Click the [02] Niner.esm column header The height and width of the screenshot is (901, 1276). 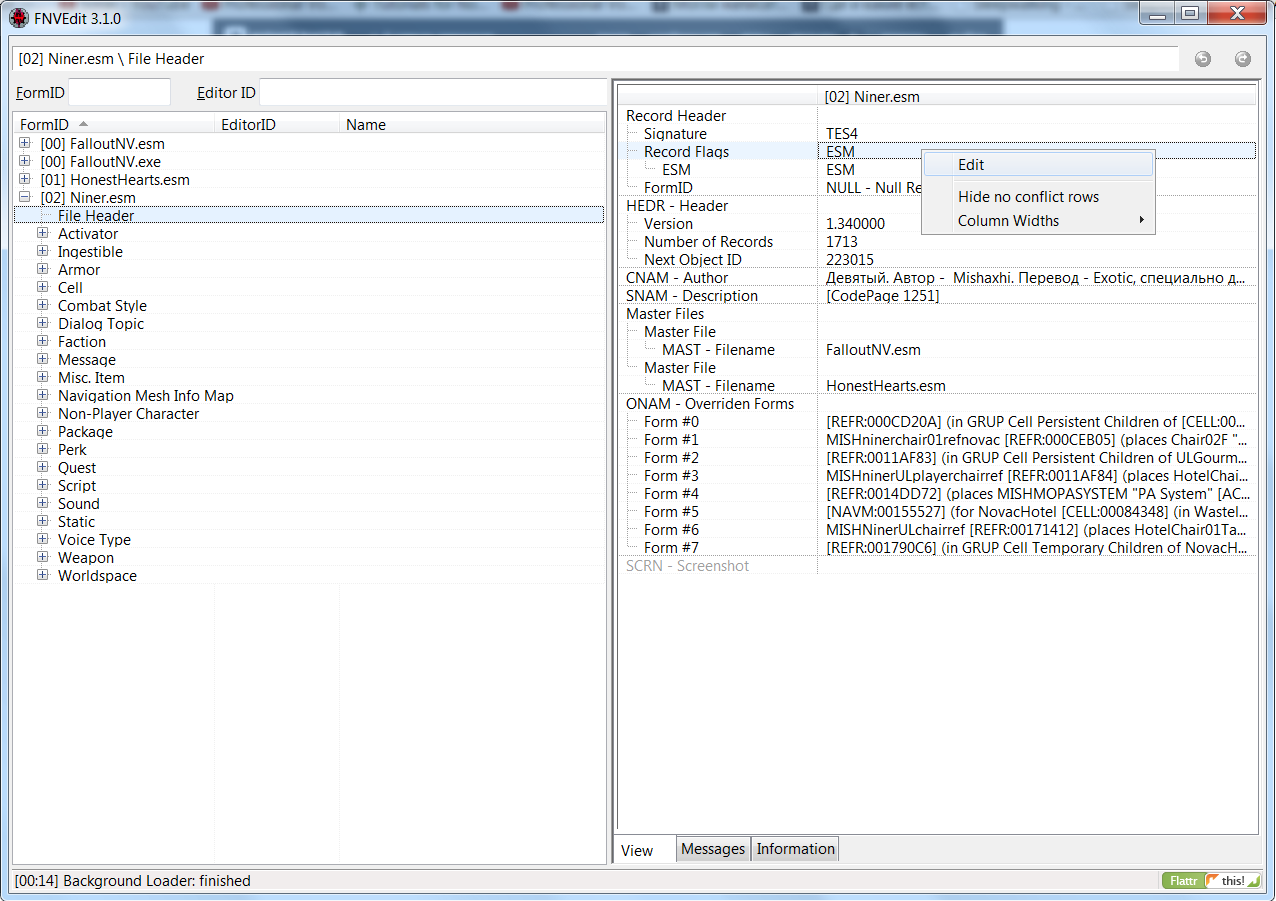pyautogui.click(x=1036, y=97)
